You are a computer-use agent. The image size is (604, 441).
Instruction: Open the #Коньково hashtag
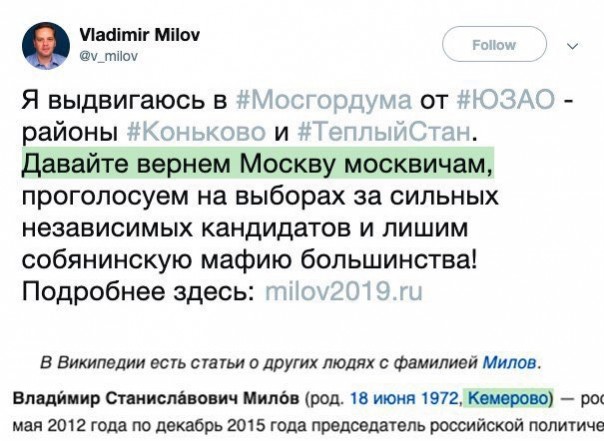195,133
